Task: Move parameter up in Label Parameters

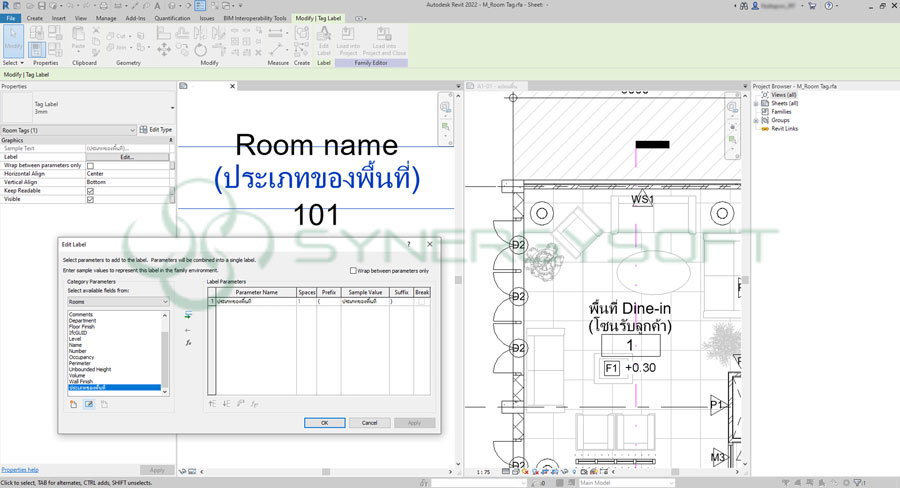Action: (x=212, y=404)
